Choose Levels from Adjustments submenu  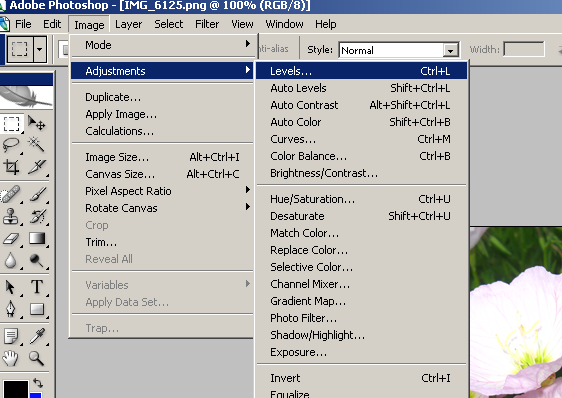[361, 71]
